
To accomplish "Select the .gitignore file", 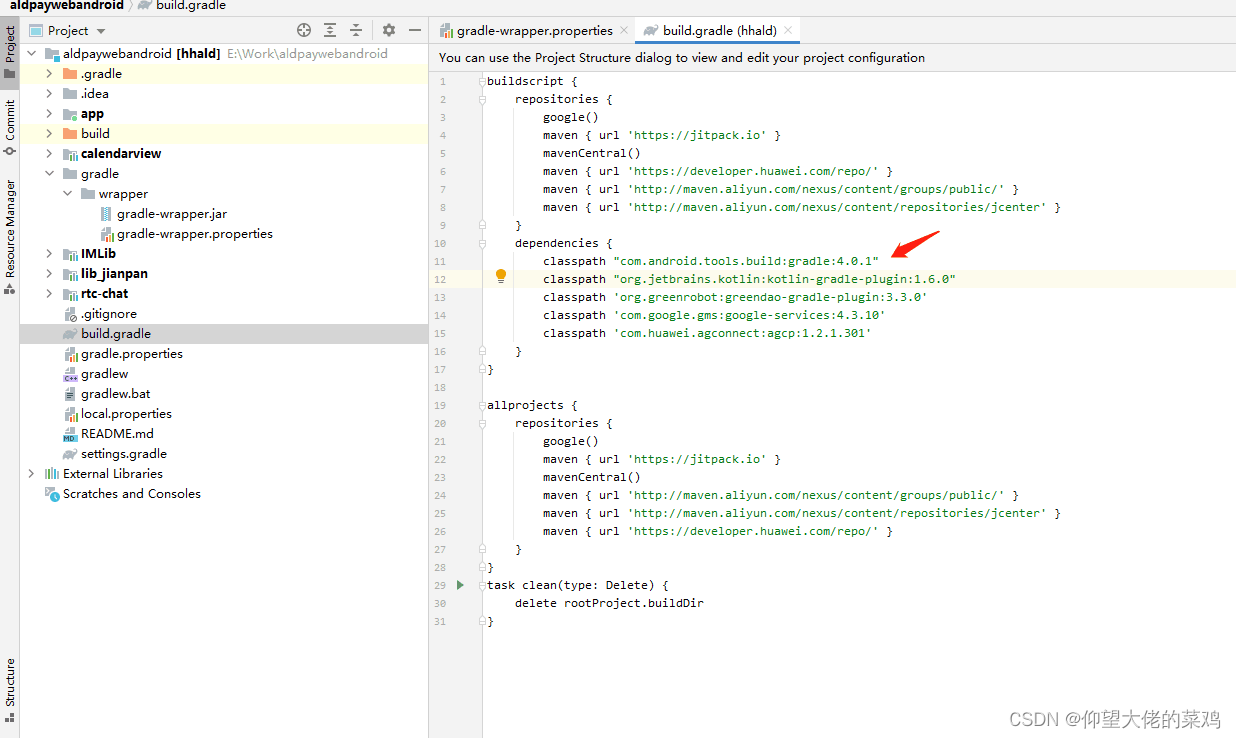I will (109, 313).
